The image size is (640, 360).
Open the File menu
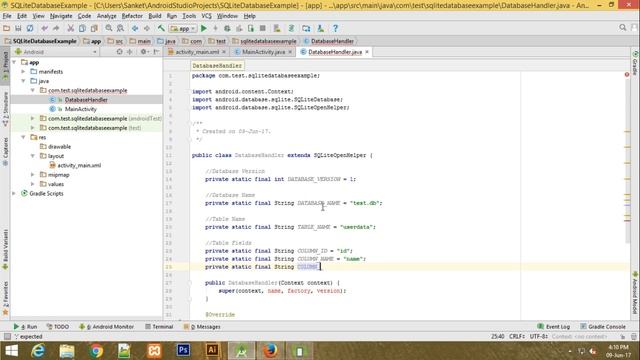7,16
